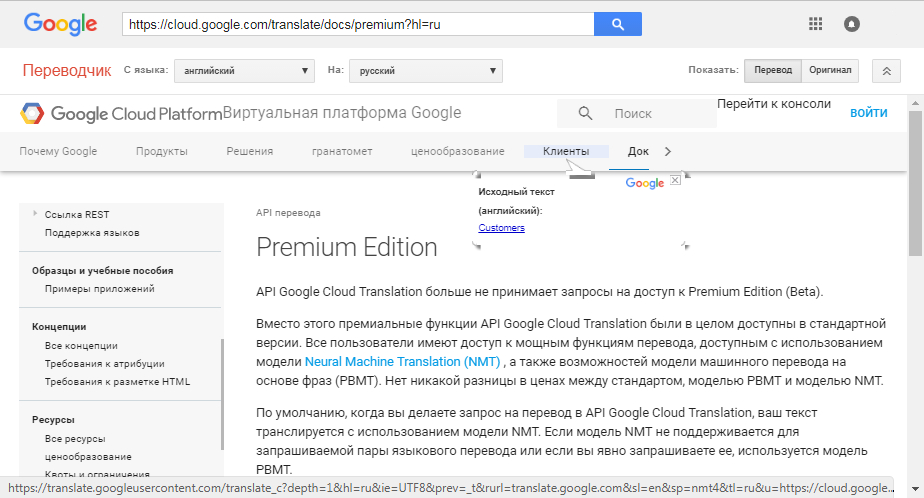Show more nav tabs with right chevron
The width and height of the screenshot is (924, 498).
click(x=668, y=151)
